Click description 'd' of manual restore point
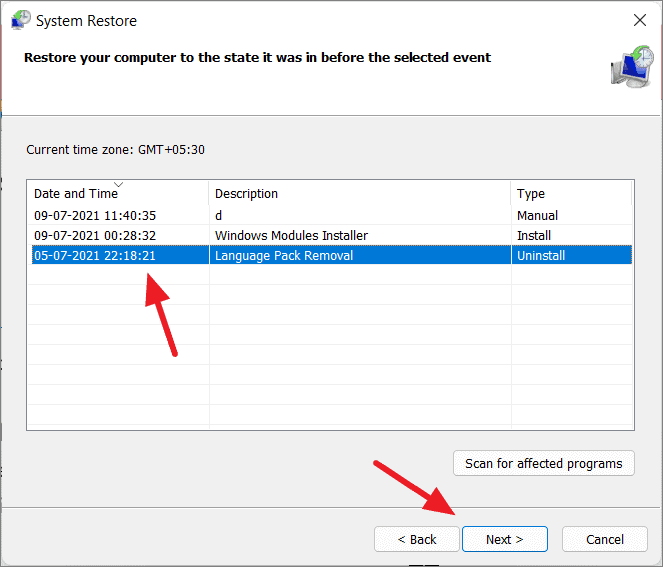663x567 pixels. point(218,216)
